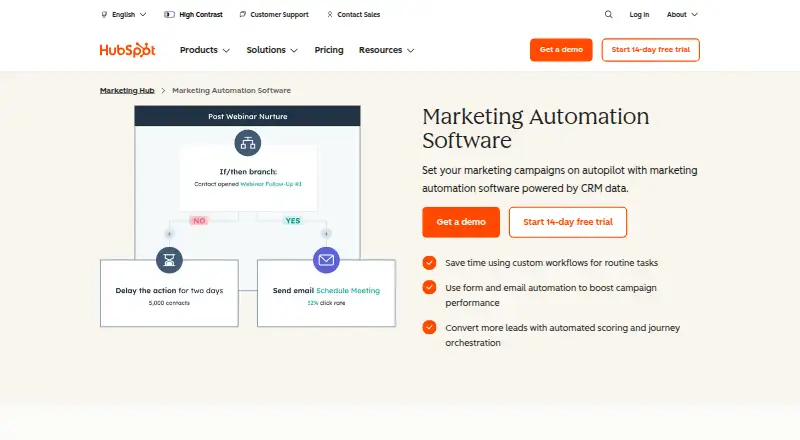Click the Webinar Follow-Up #1 link text
800x440 pixels.
[x=271, y=184]
